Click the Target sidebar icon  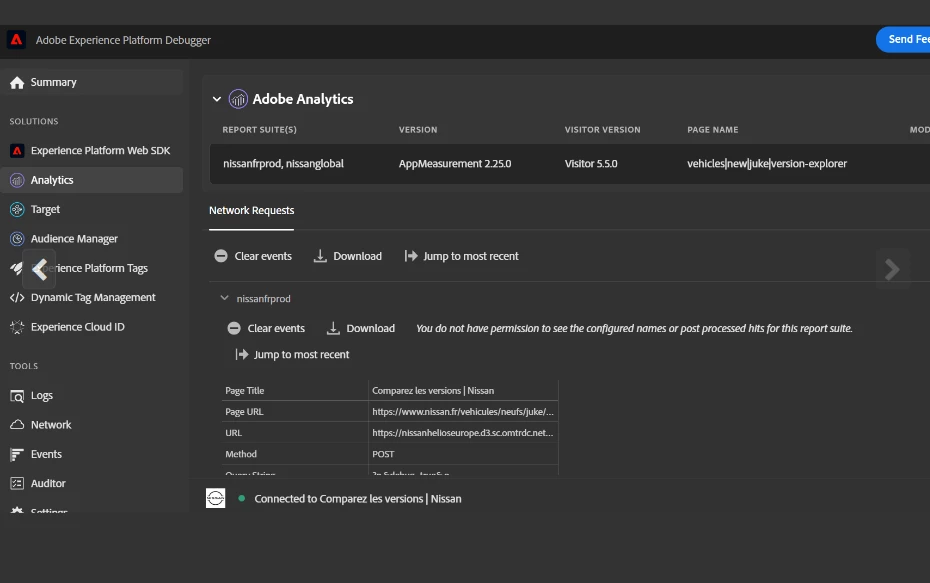click(17, 209)
